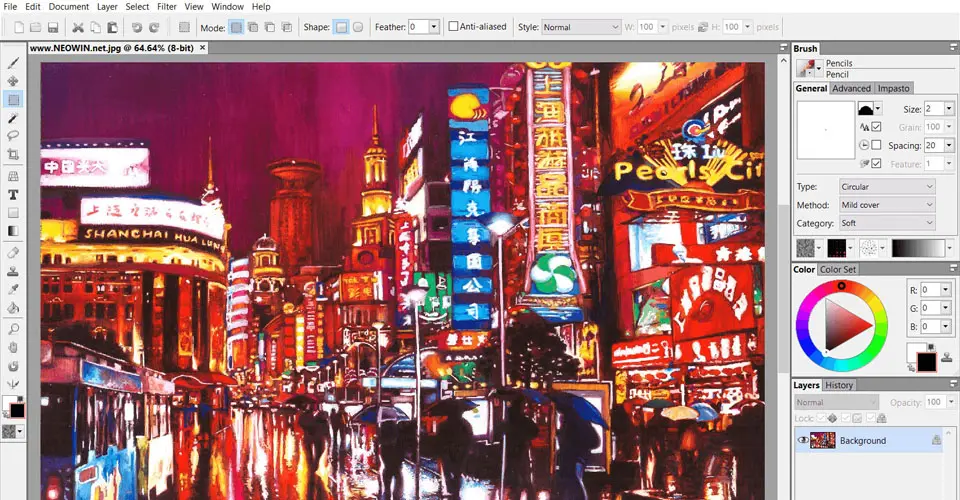Select the Perspective grid tool
This screenshot has width=960, height=500.
[13, 176]
